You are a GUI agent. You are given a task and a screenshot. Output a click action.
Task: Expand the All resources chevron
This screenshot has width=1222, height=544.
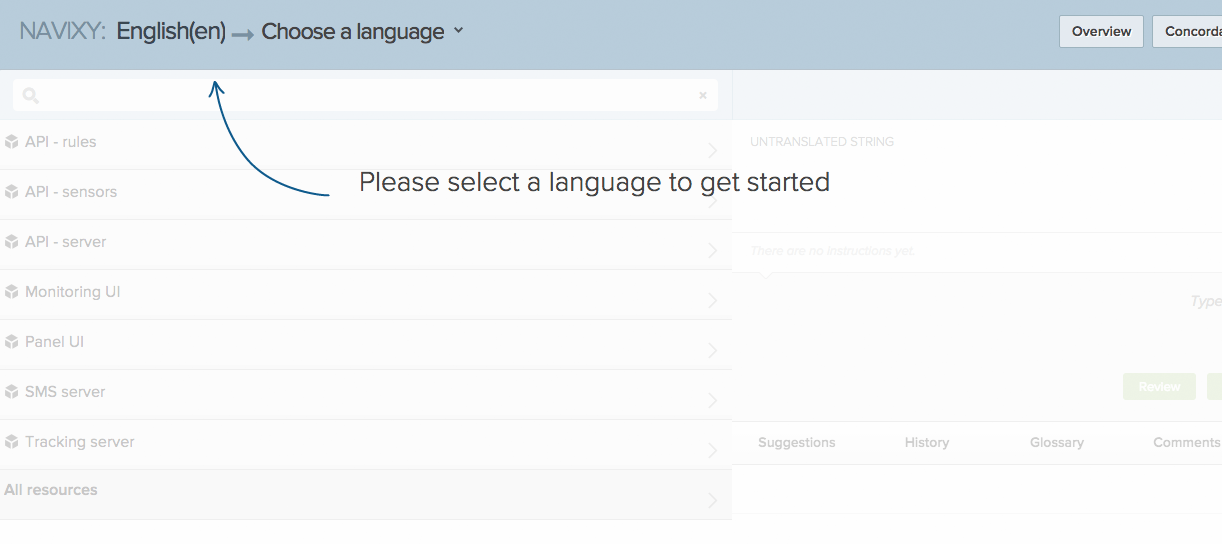point(713,500)
